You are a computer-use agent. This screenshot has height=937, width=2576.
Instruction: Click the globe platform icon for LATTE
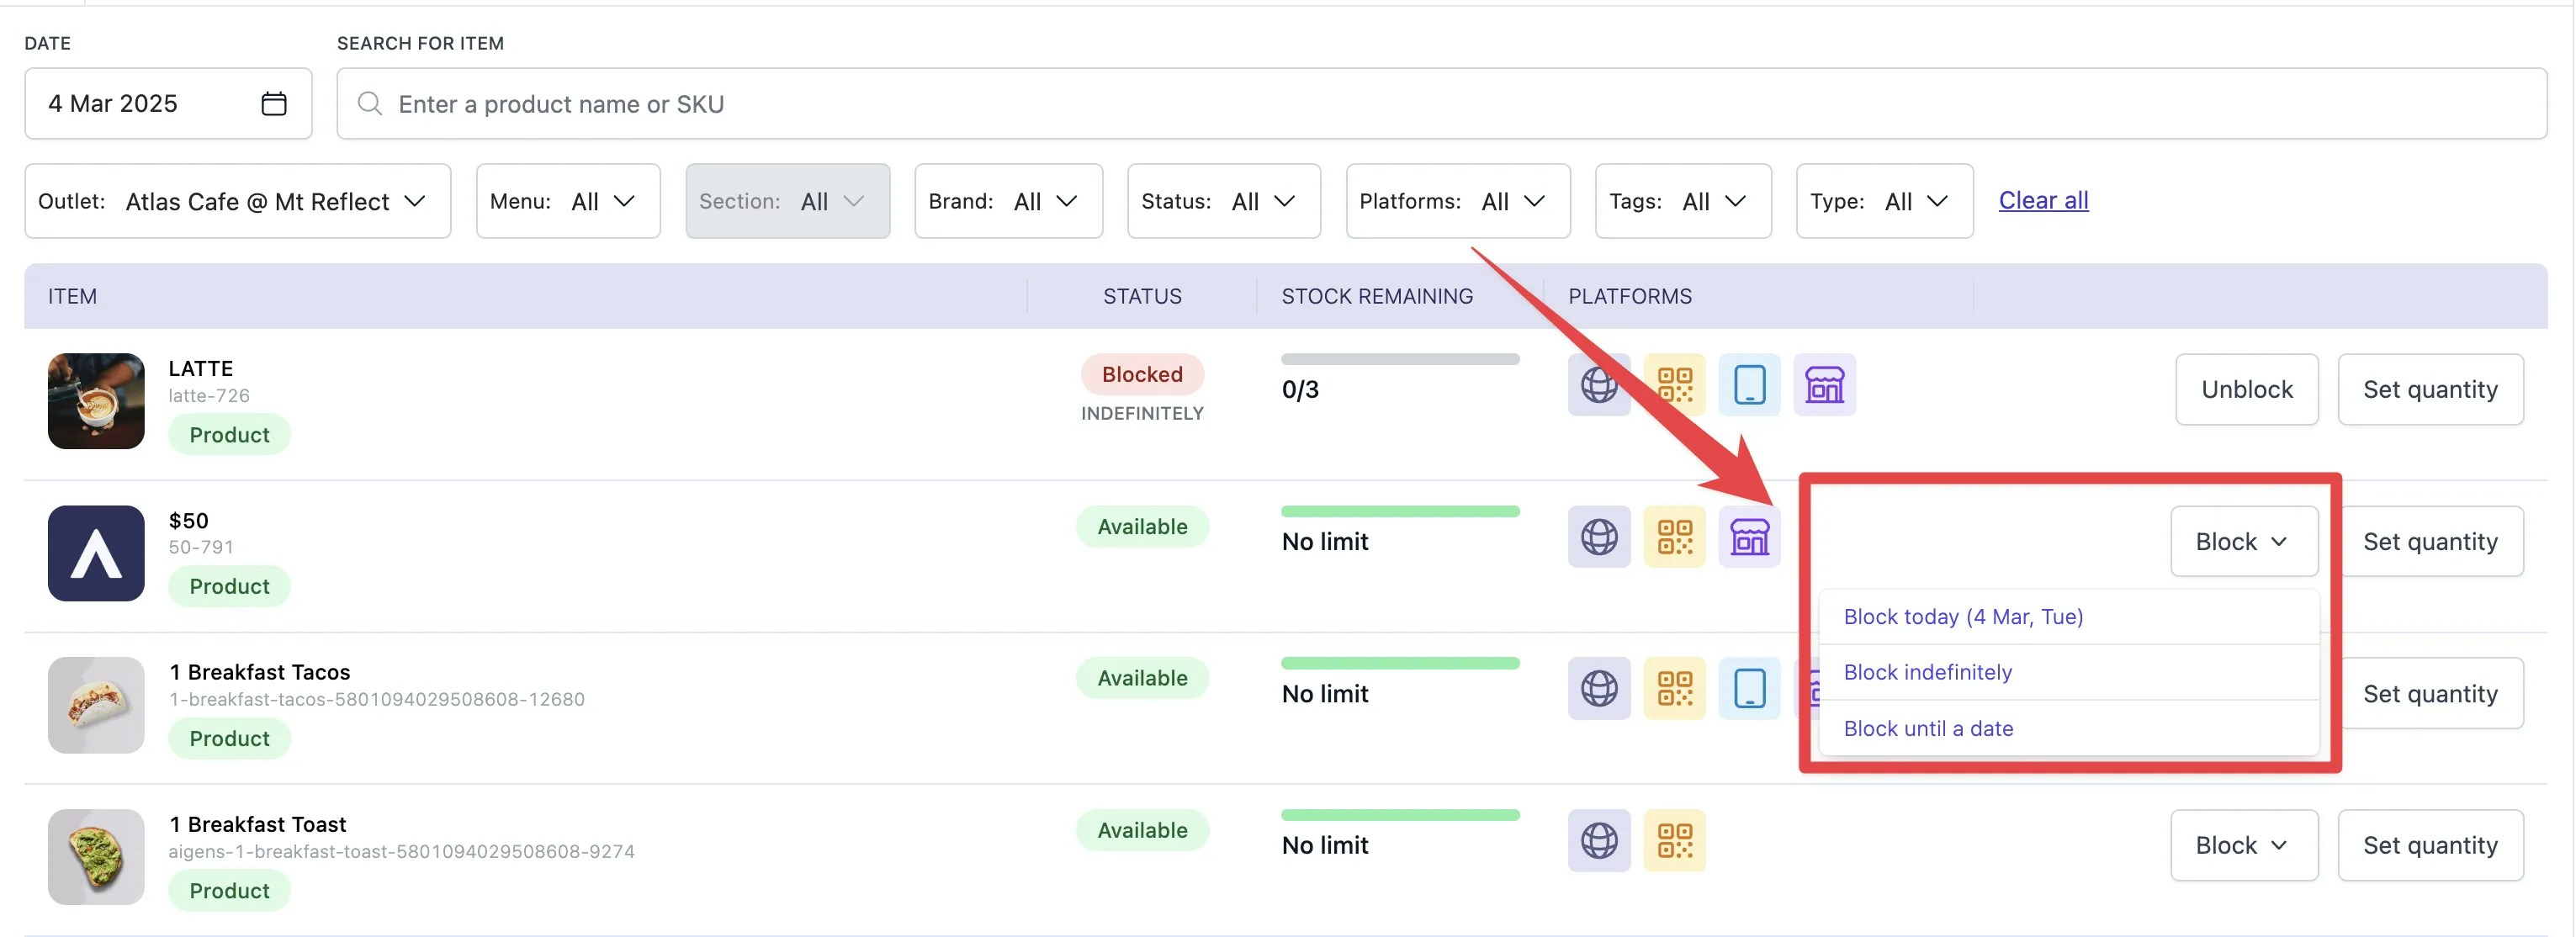pyautogui.click(x=1598, y=384)
